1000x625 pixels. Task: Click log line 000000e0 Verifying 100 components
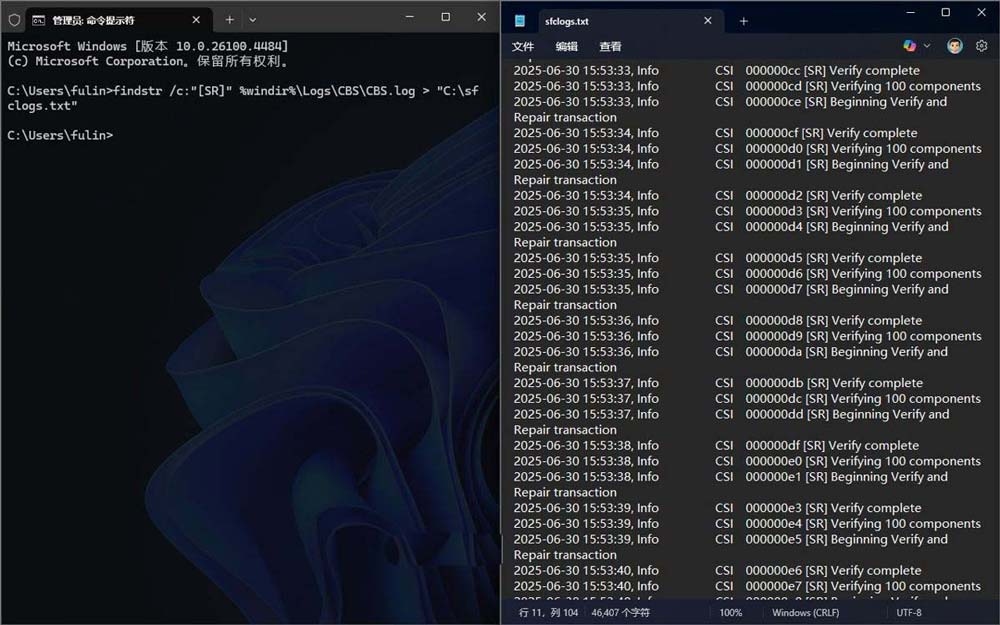pyautogui.click(x=747, y=461)
